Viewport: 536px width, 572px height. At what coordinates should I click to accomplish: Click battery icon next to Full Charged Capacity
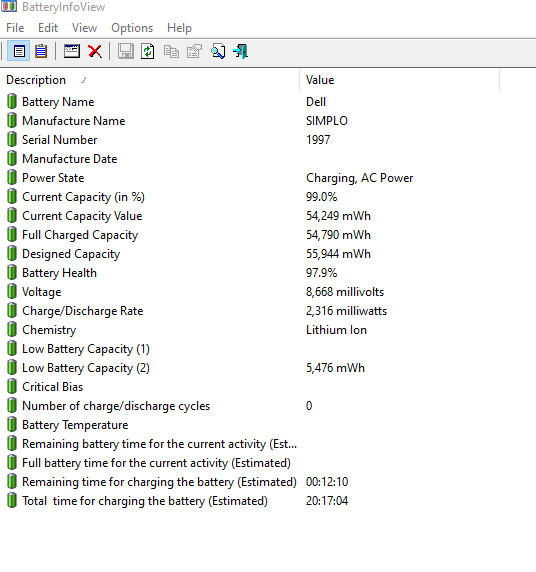(x=12, y=235)
